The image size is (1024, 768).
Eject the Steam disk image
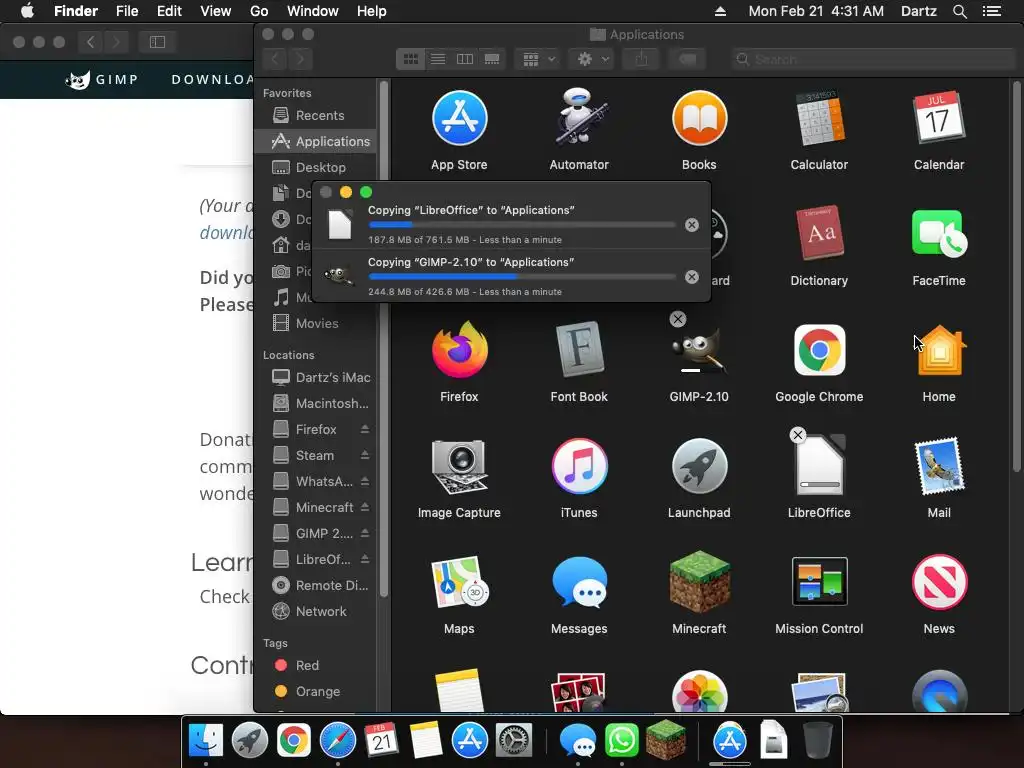365,455
